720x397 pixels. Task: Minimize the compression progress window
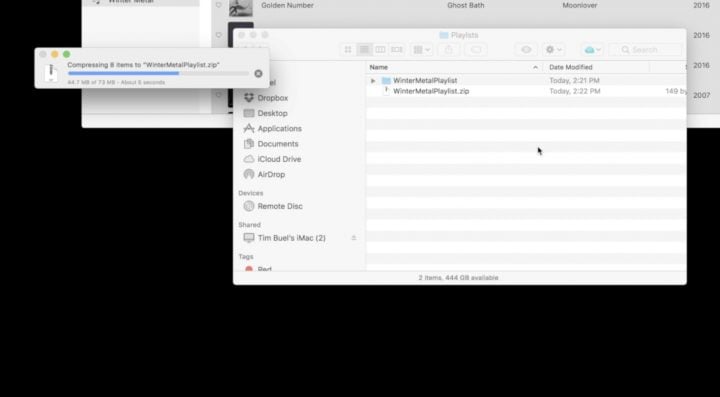[55, 54]
